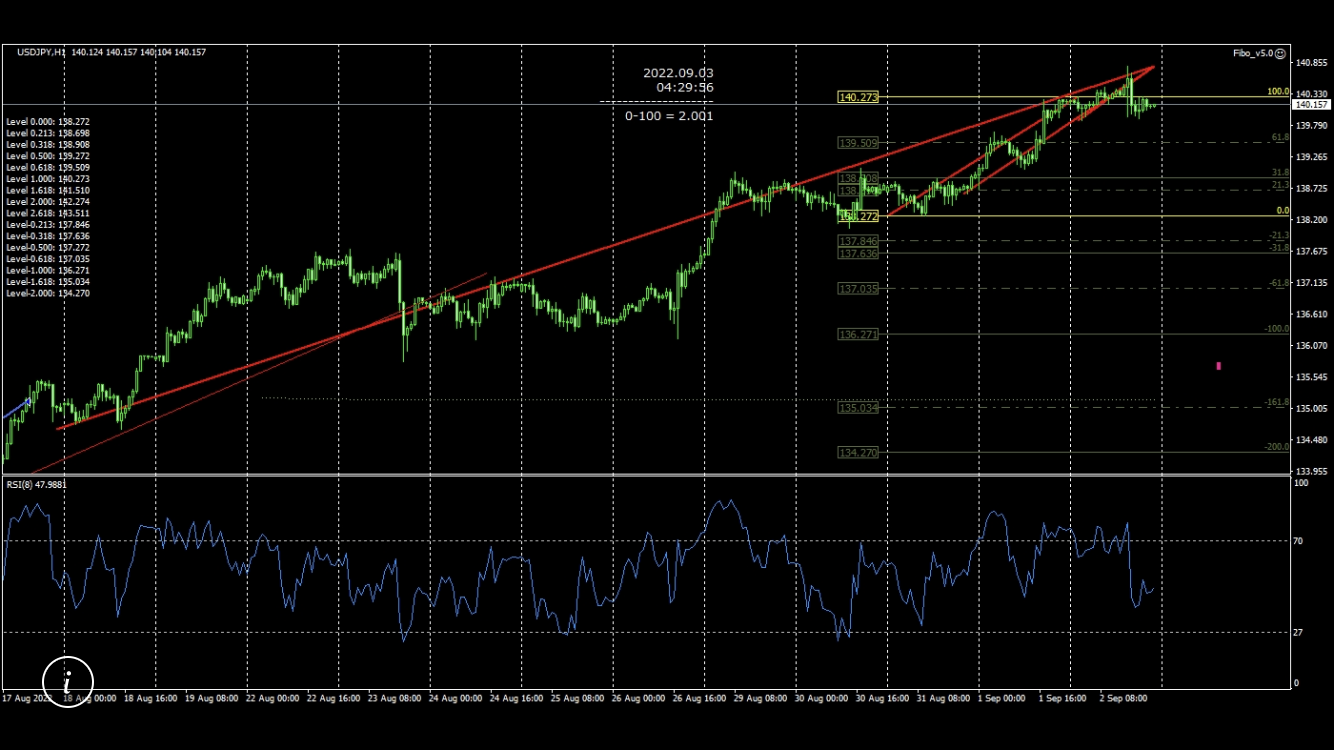Click the 0.0 Fibonacci percent label
Viewport: 1334px width, 750px height.
tap(1283, 211)
